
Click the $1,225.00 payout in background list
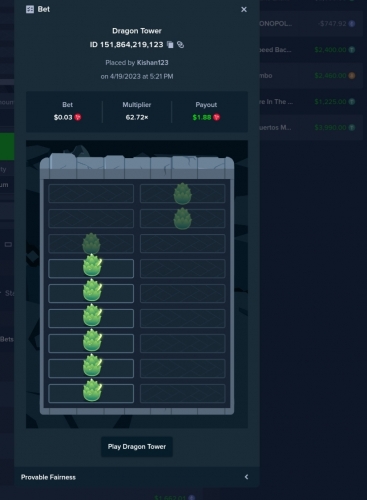click(x=330, y=102)
